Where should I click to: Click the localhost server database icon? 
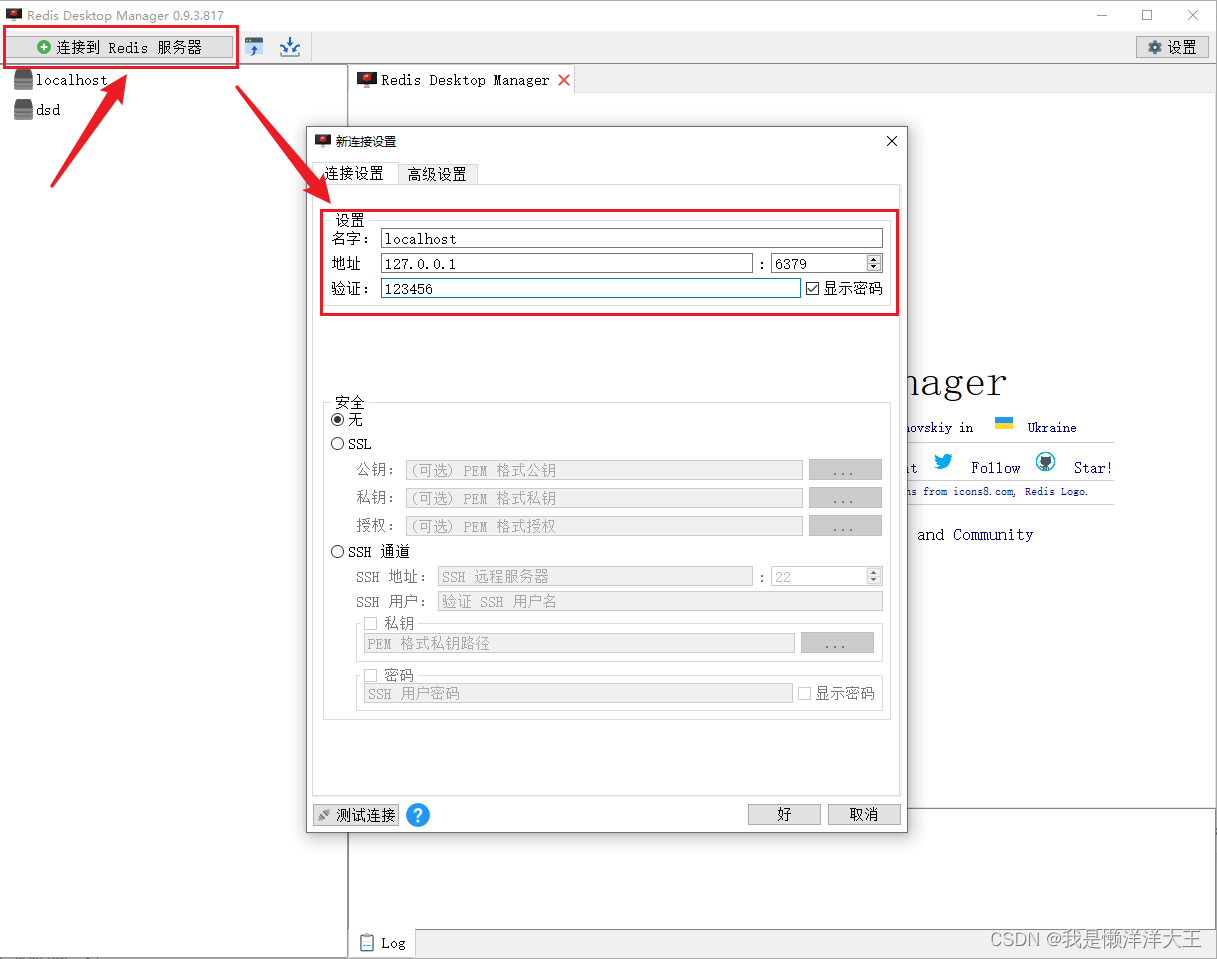(x=22, y=79)
